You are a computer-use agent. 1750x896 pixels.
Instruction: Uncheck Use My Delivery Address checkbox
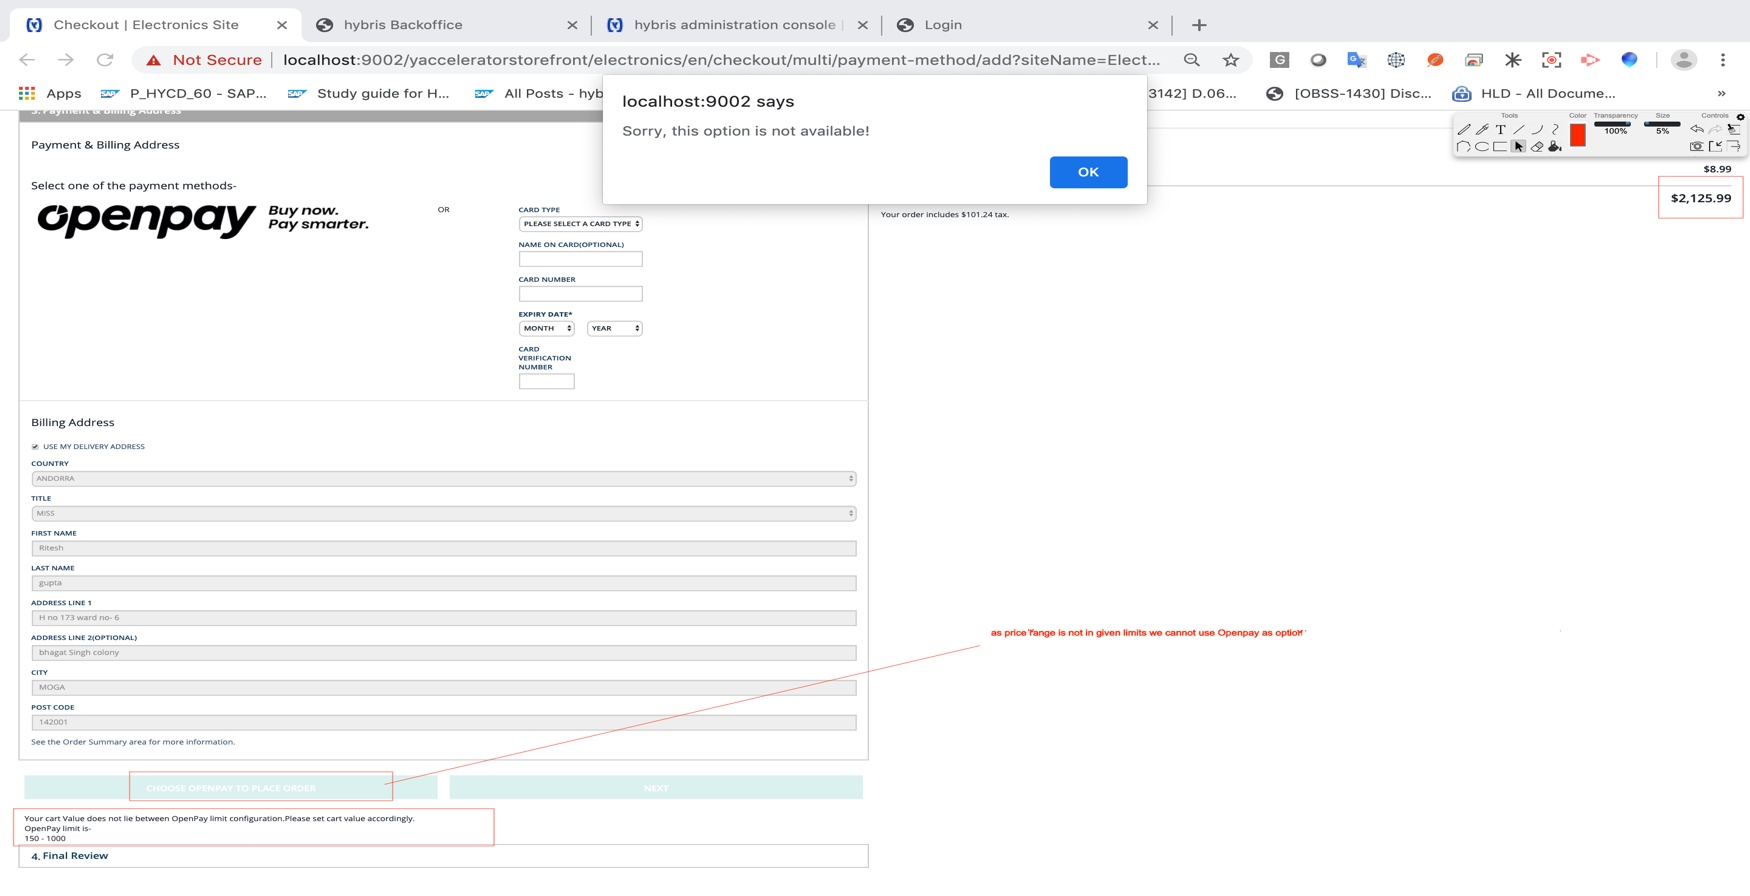click(35, 447)
